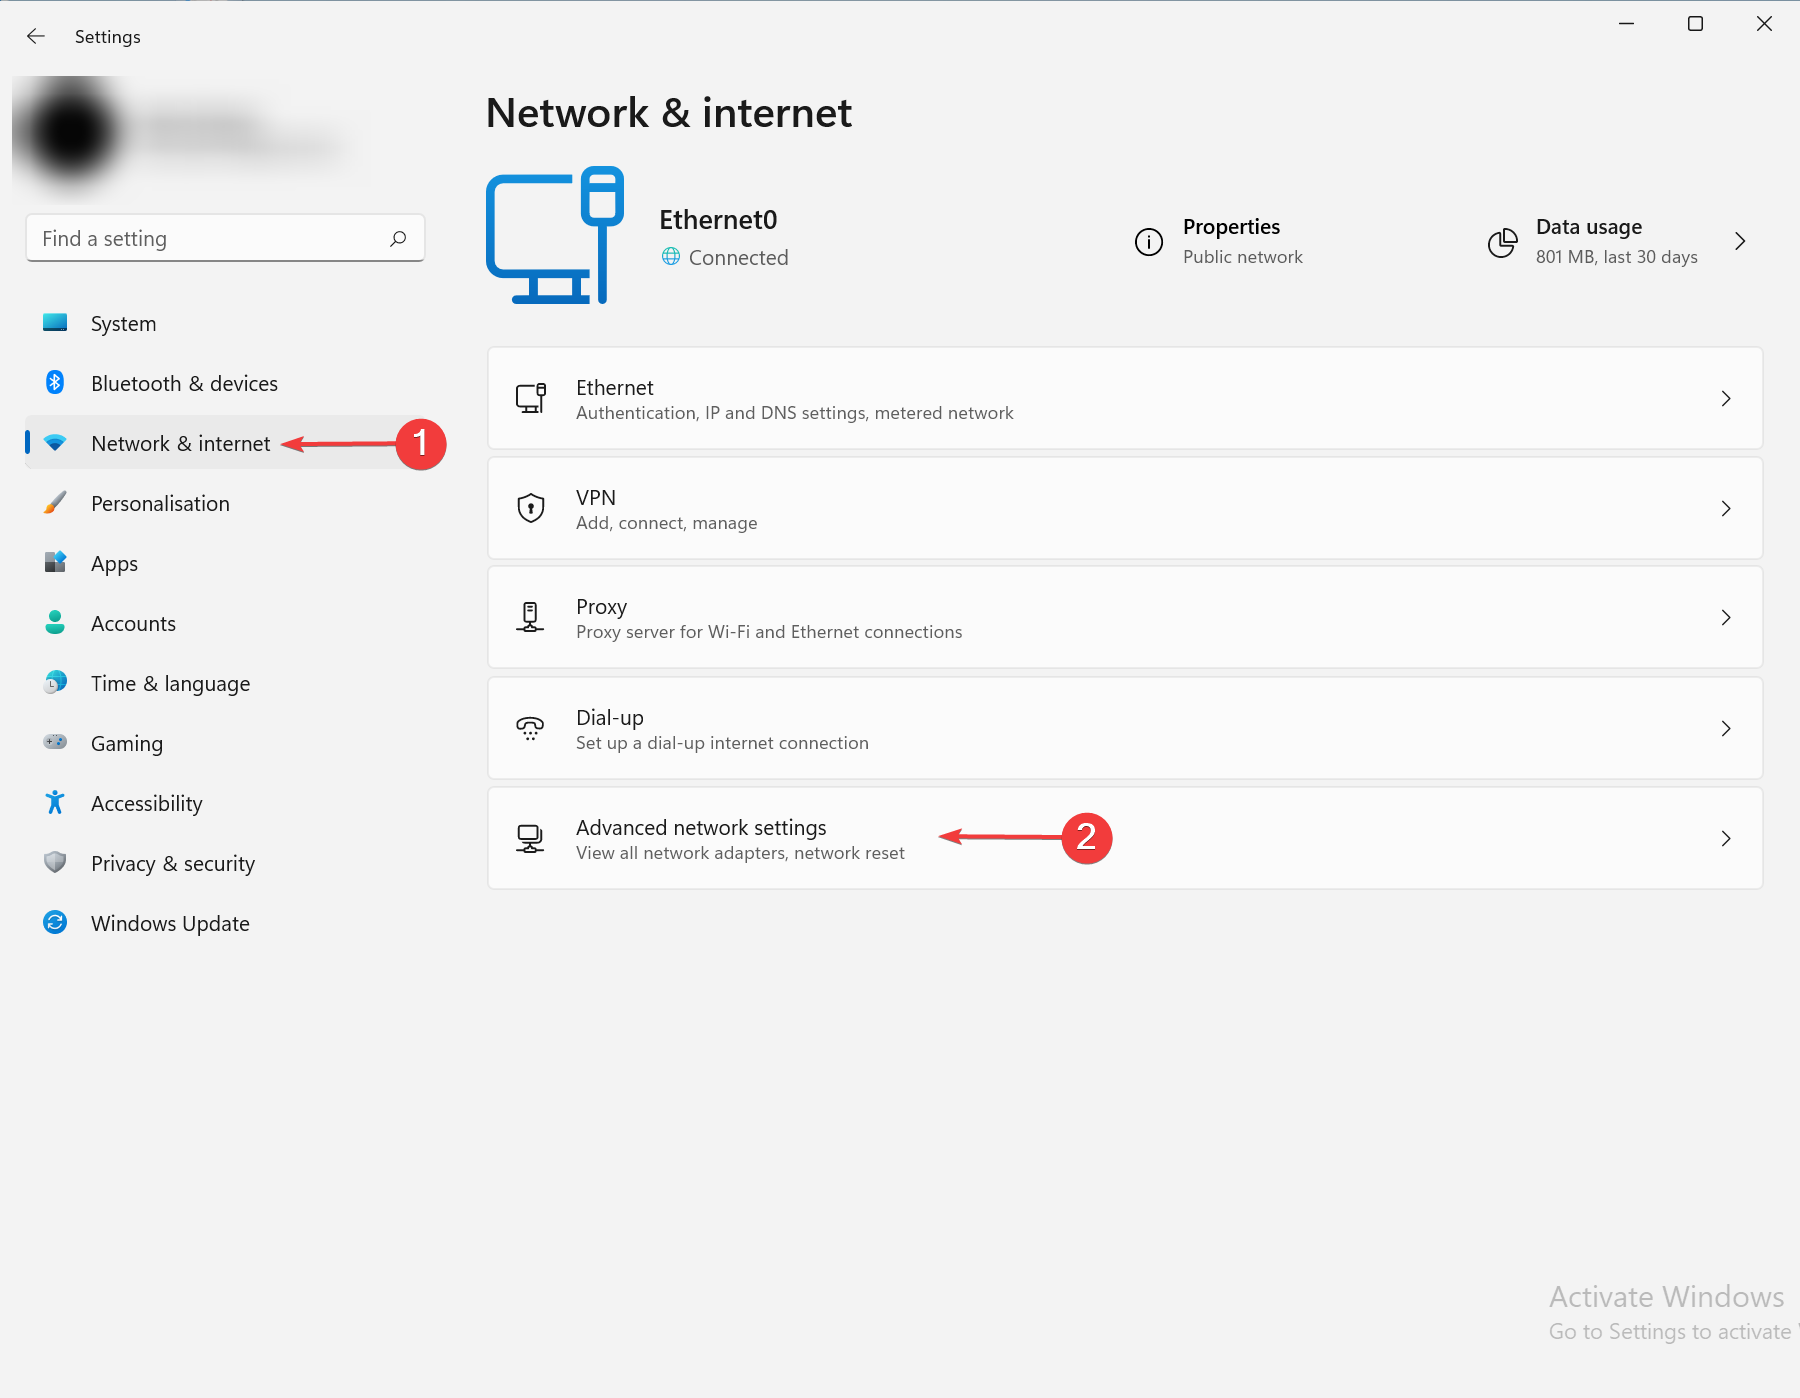
Task: Open Bluetooth & devices category
Action: point(225,383)
